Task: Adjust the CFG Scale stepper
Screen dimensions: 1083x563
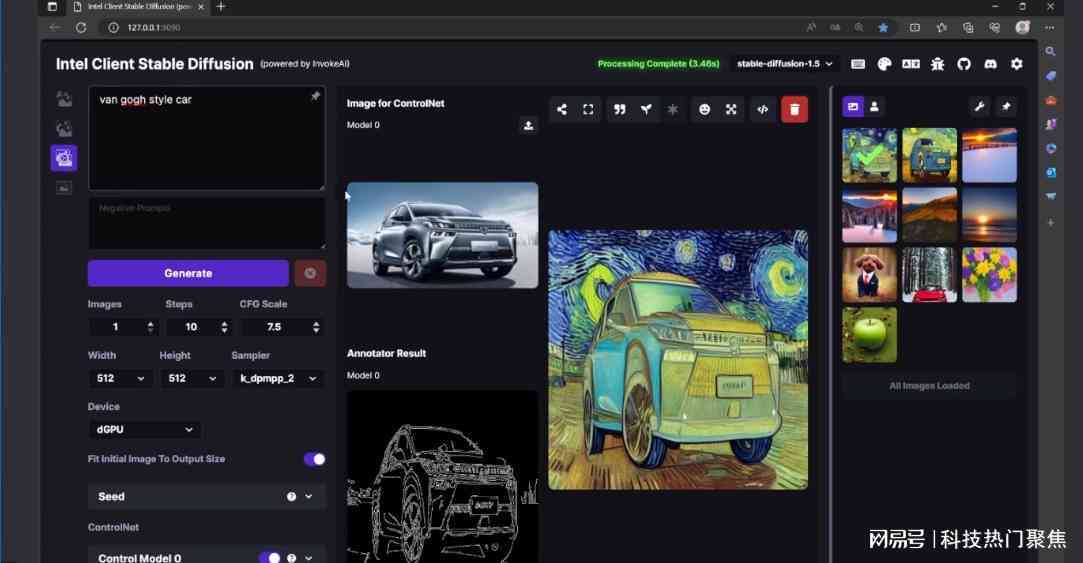Action: click(x=316, y=327)
